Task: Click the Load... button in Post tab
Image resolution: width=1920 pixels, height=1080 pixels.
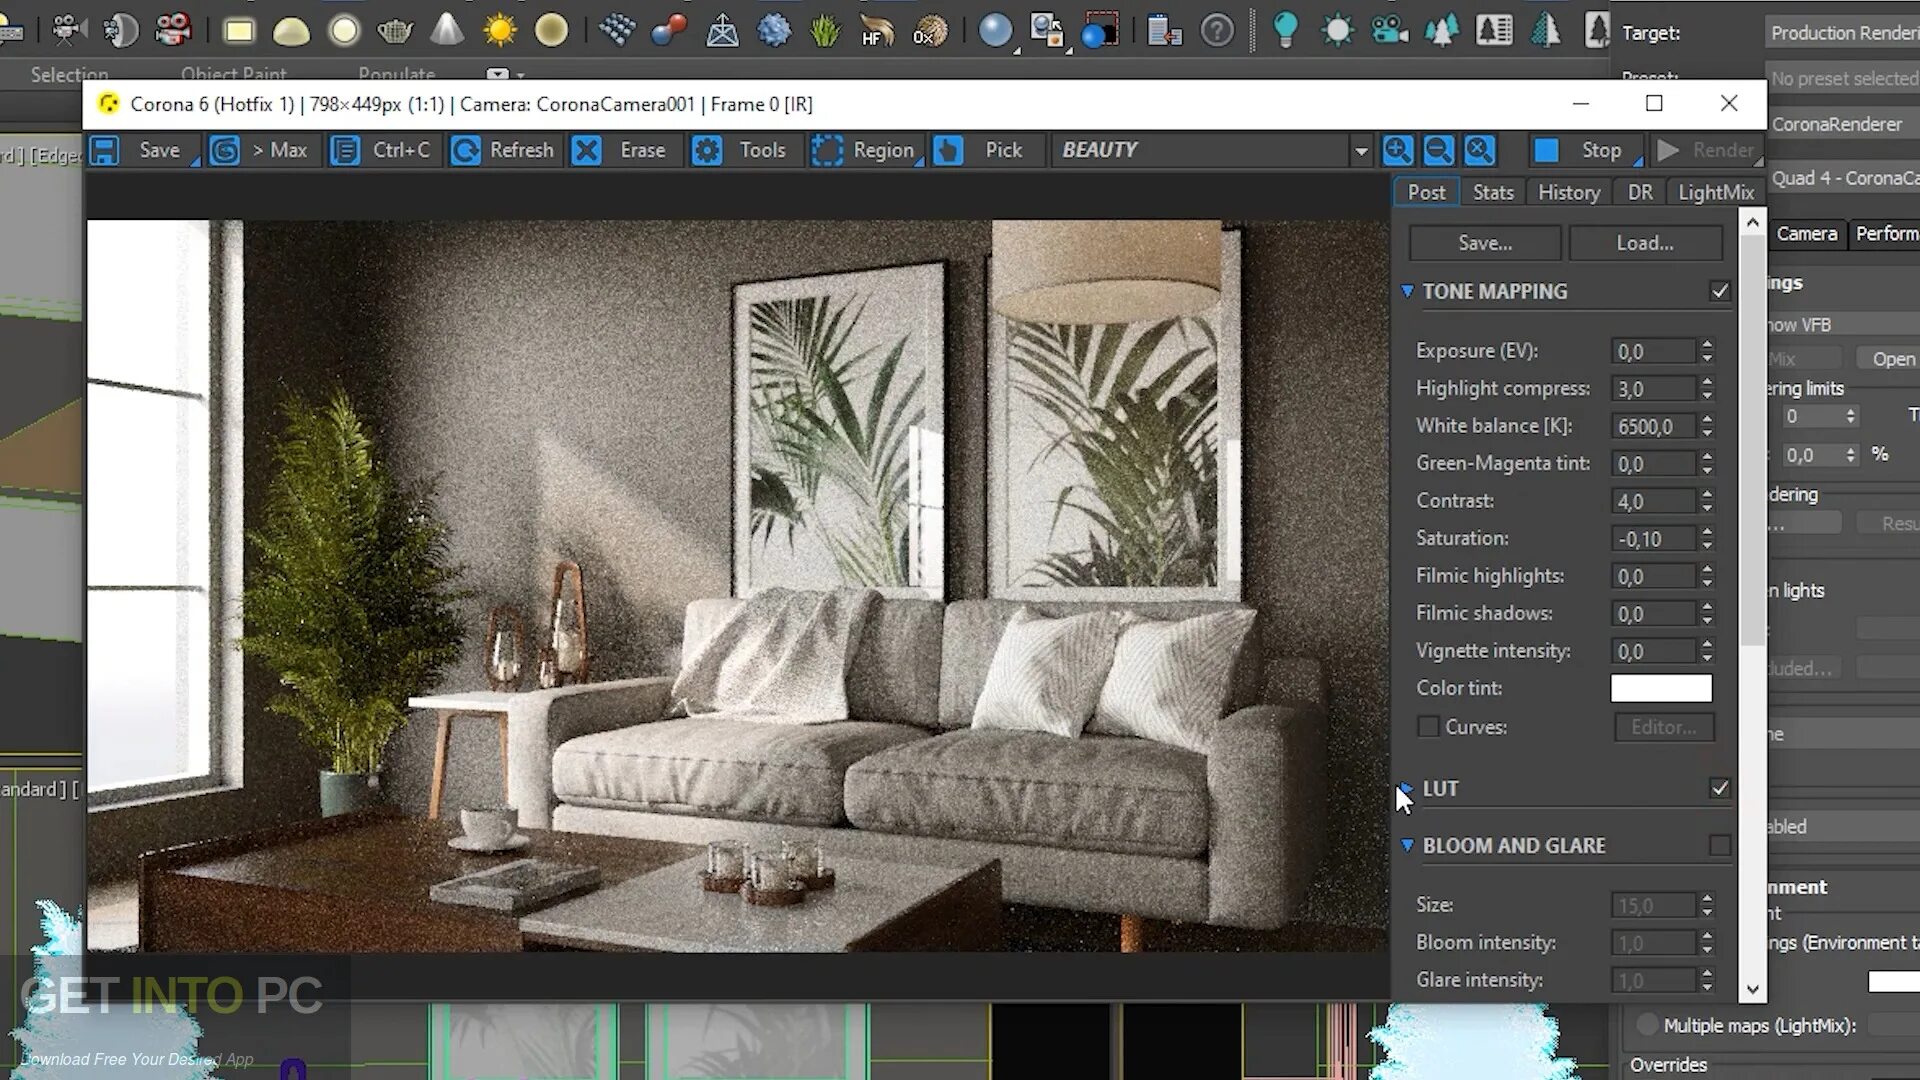Action: click(x=1644, y=243)
